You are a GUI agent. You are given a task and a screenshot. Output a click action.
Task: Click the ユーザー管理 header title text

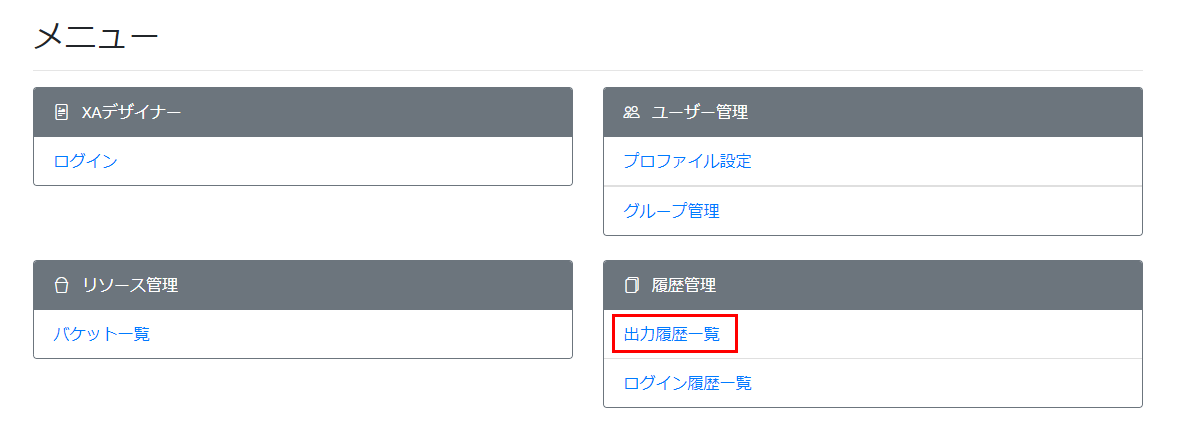point(699,112)
